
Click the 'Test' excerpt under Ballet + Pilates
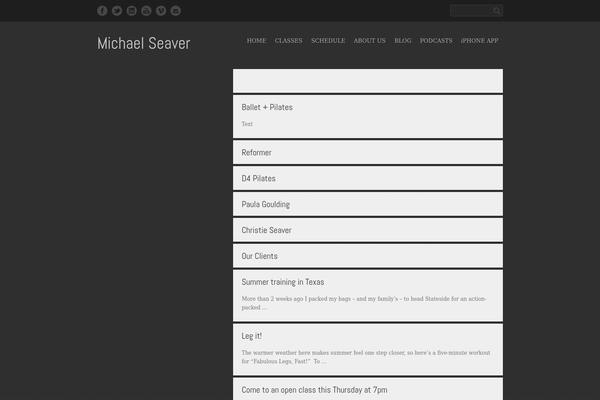(x=247, y=124)
